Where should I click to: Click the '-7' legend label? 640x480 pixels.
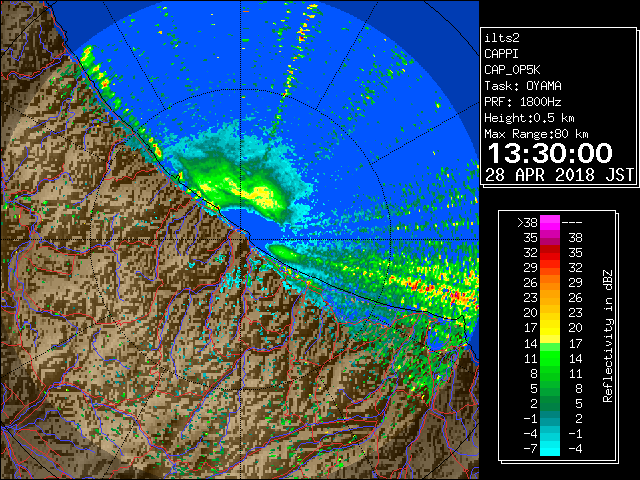click(x=531, y=449)
